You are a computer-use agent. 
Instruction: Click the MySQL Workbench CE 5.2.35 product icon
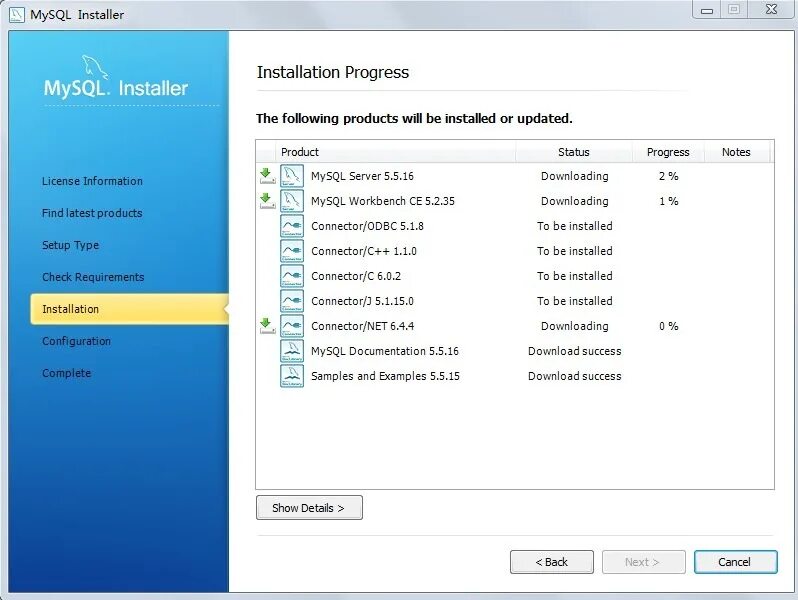click(292, 201)
